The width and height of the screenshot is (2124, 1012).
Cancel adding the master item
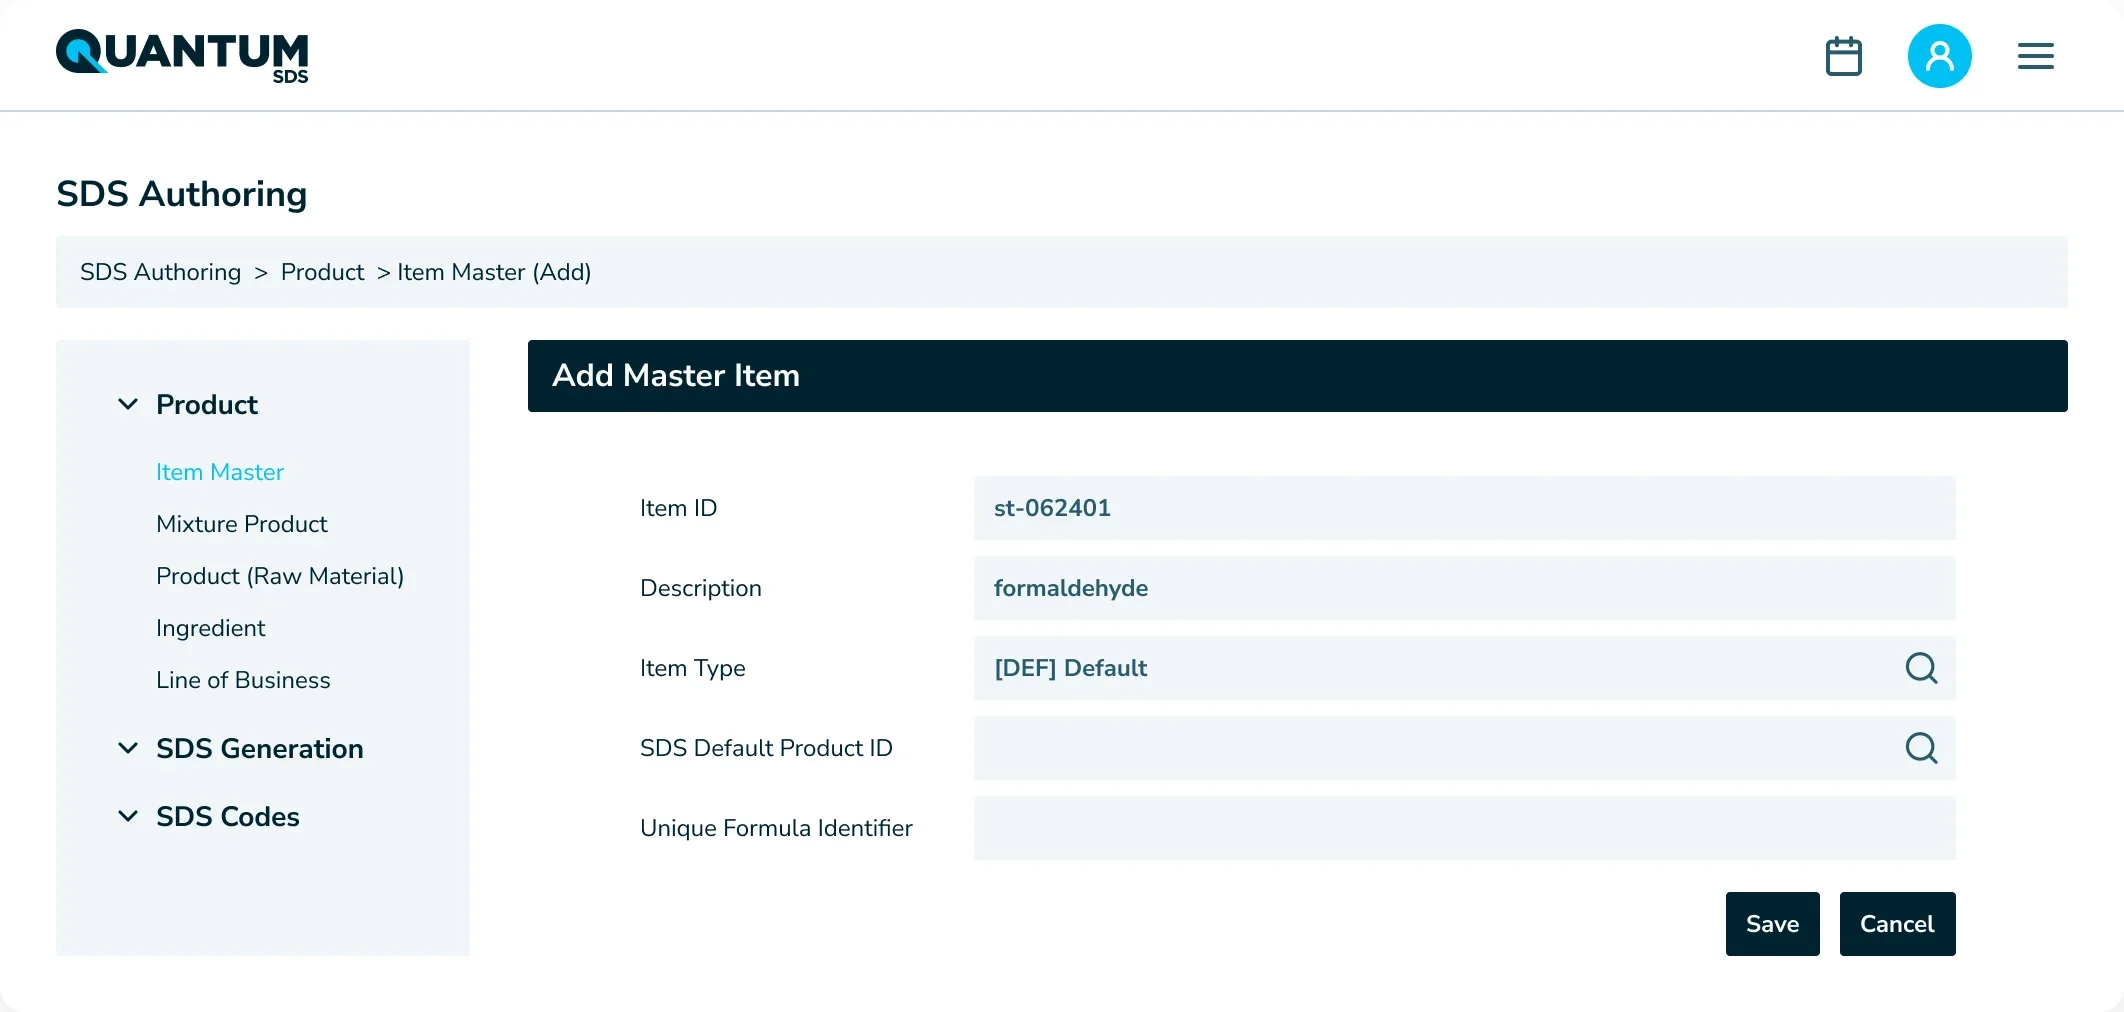tap(1897, 924)
